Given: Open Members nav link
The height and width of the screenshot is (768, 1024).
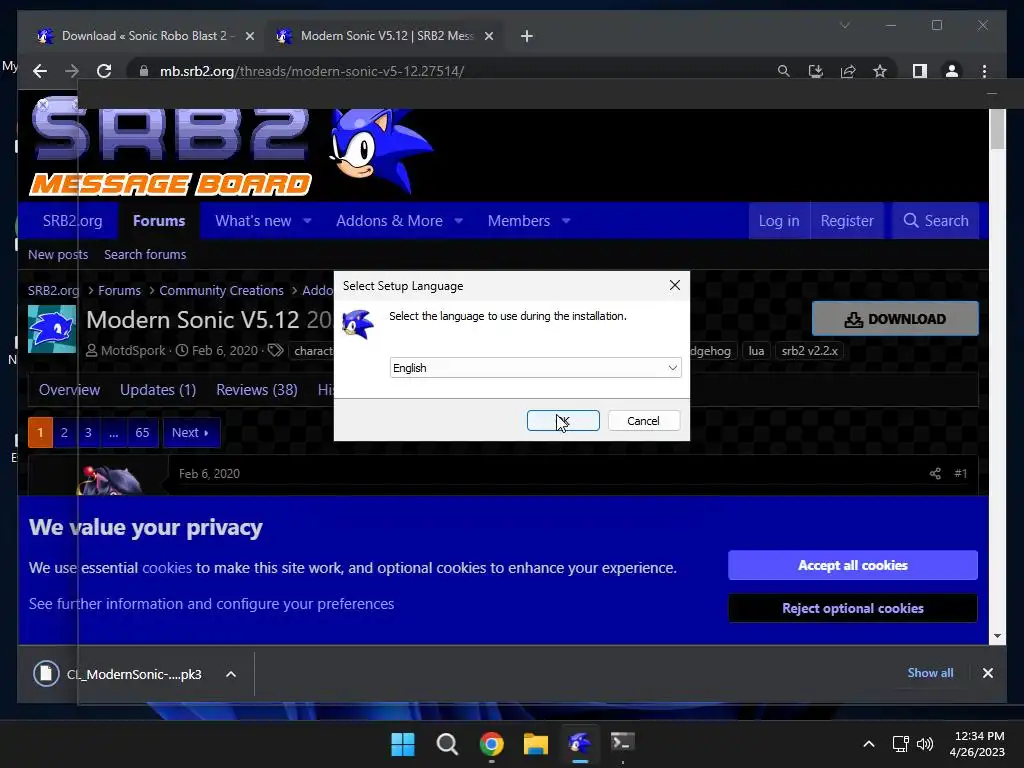Looking at the screenshot, I should click(519, 221).
